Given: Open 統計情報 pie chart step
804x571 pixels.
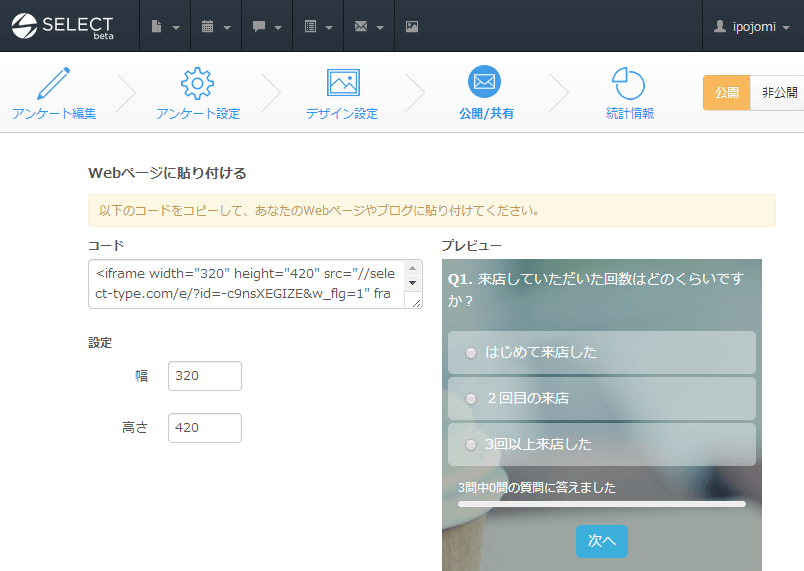Looking at the screenshot, I should pyautogui.click(x=629, y=93).
